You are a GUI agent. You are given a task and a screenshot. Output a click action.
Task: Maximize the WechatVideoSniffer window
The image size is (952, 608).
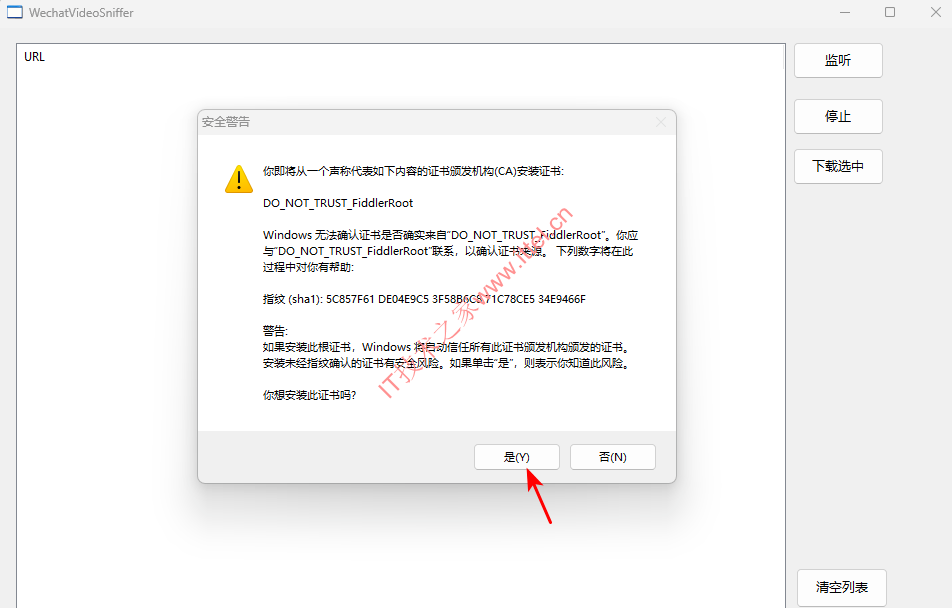[890, 12]
